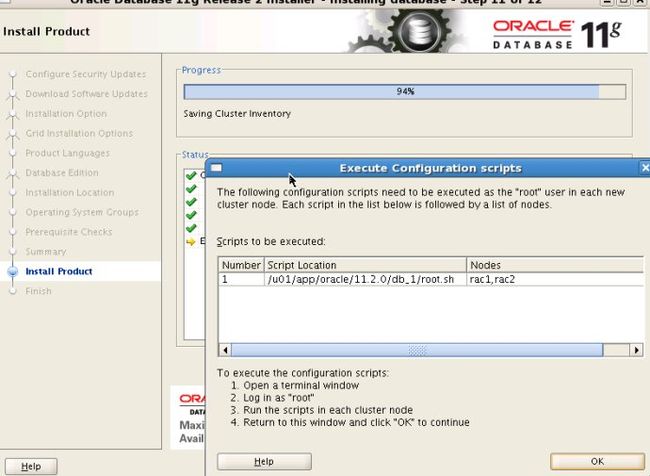The image size is (650, 476).
Task: Select the Nodes column header
Action: [555, 265]
